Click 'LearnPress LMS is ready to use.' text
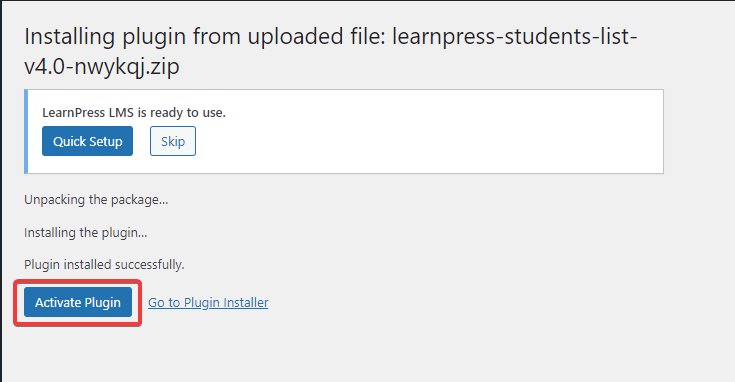735x382 pixels. (x=134, y=112)
